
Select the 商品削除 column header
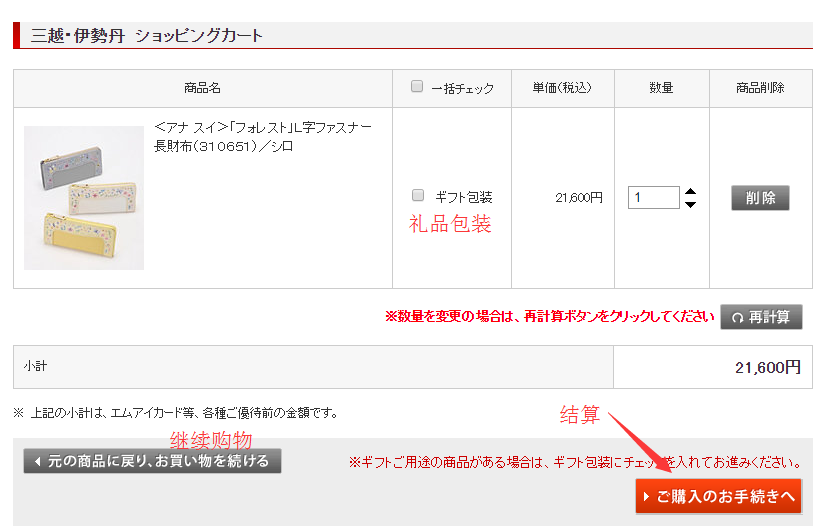[x=760, y=88]
